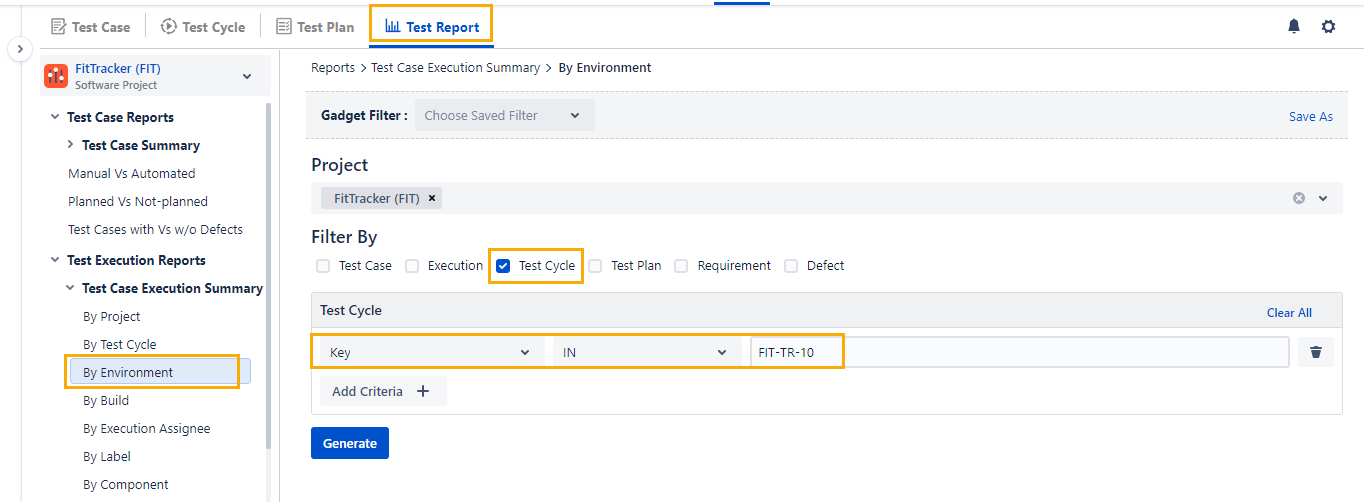Uncheck the Test Cycle filter checkbox
1364x502 pixels.
[x=503, y=266]
